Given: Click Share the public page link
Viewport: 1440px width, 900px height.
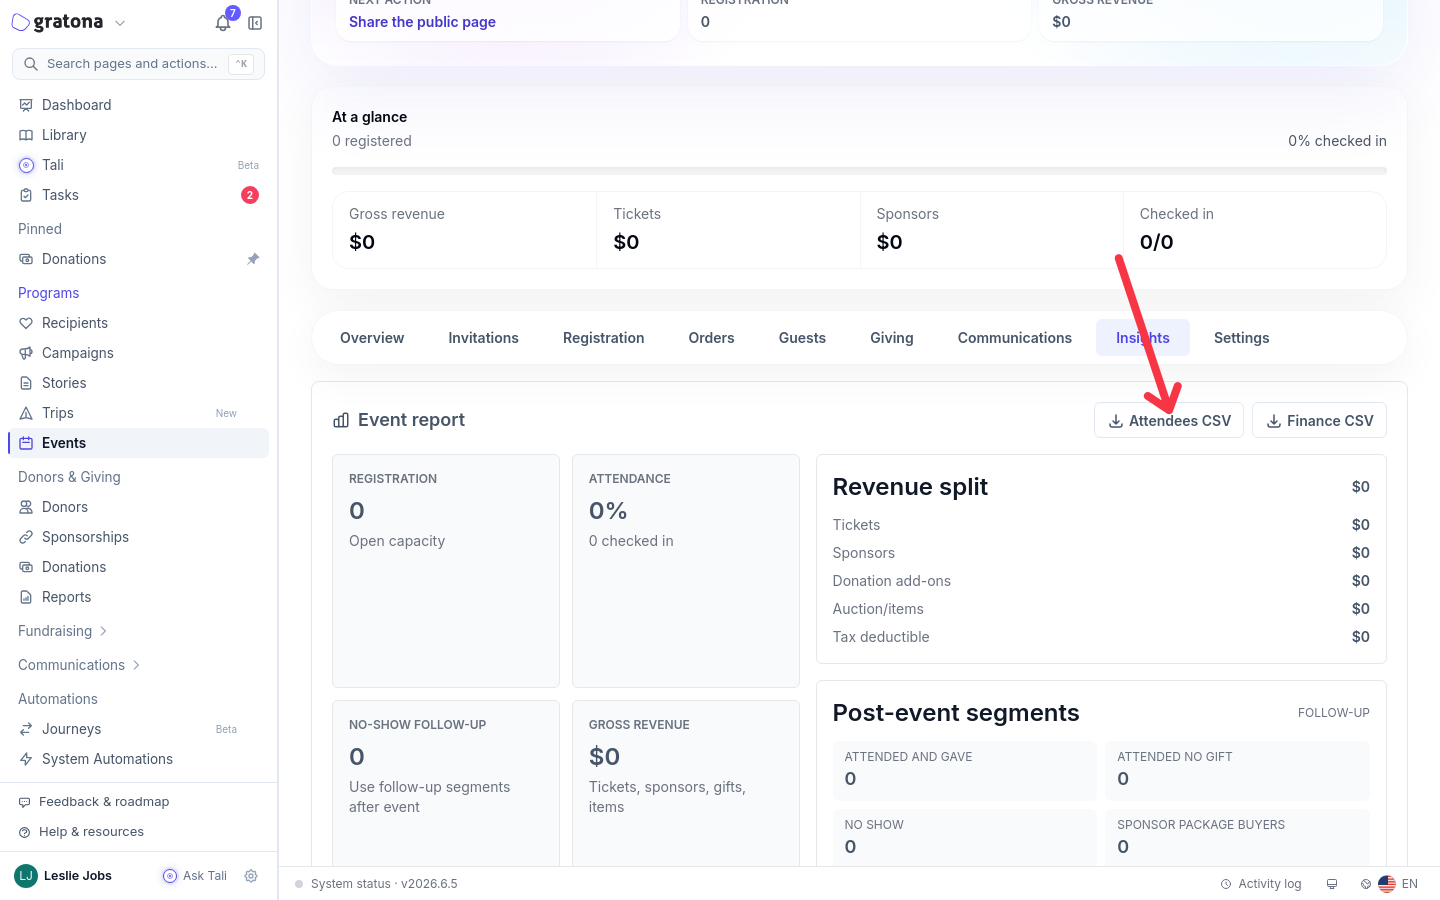Looking at the screenshot, I should click(422, 22).
